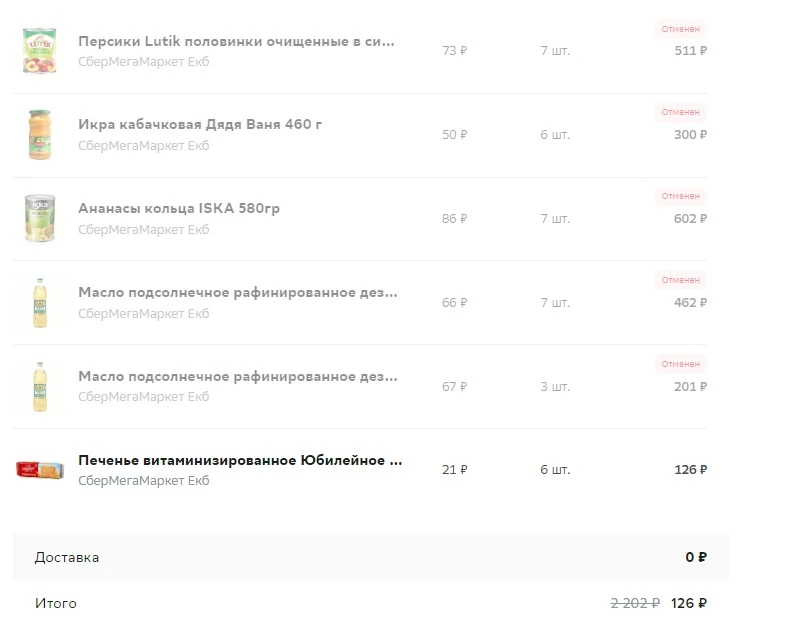The image size is (800, 628).
Task: Click the Доставка delivery row
Action: click(x=370, y=557)
